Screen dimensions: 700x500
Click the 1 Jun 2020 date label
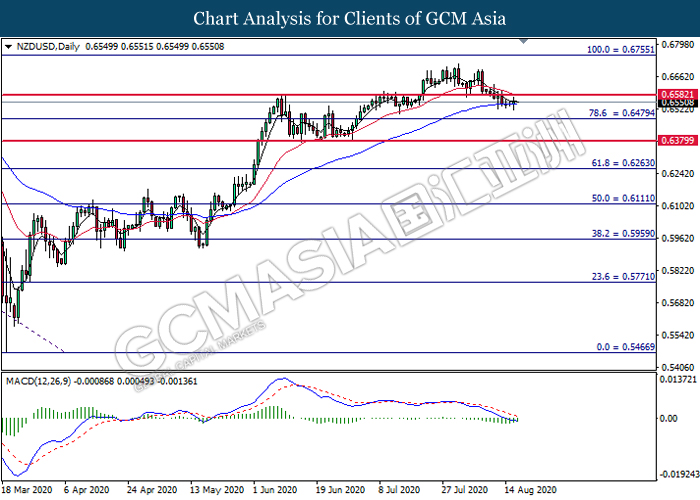[x=275, y=490]
